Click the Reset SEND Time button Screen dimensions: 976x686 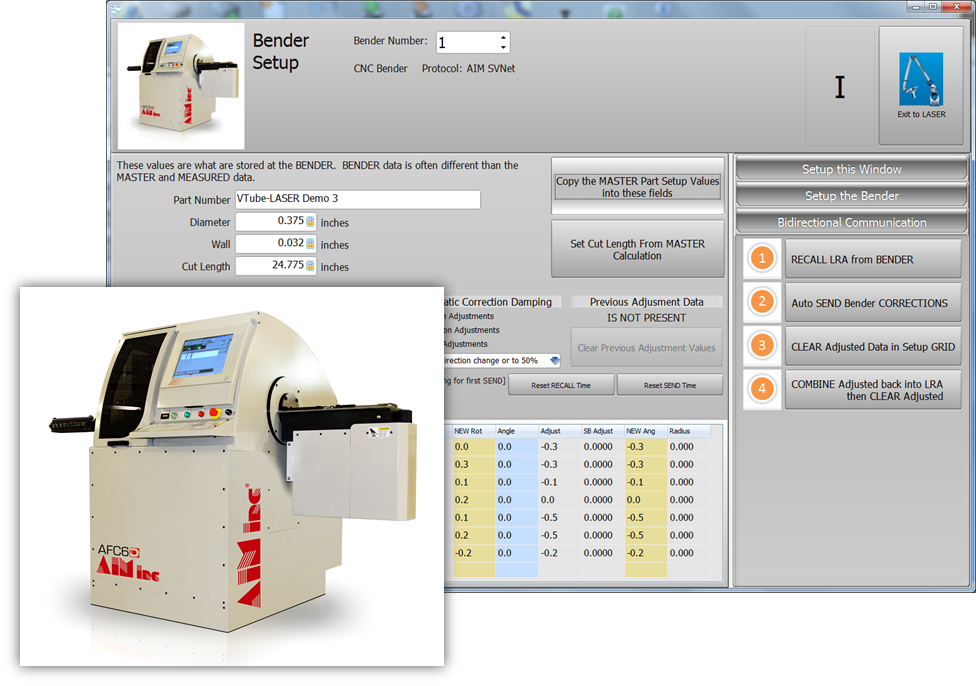click(670, 385)
